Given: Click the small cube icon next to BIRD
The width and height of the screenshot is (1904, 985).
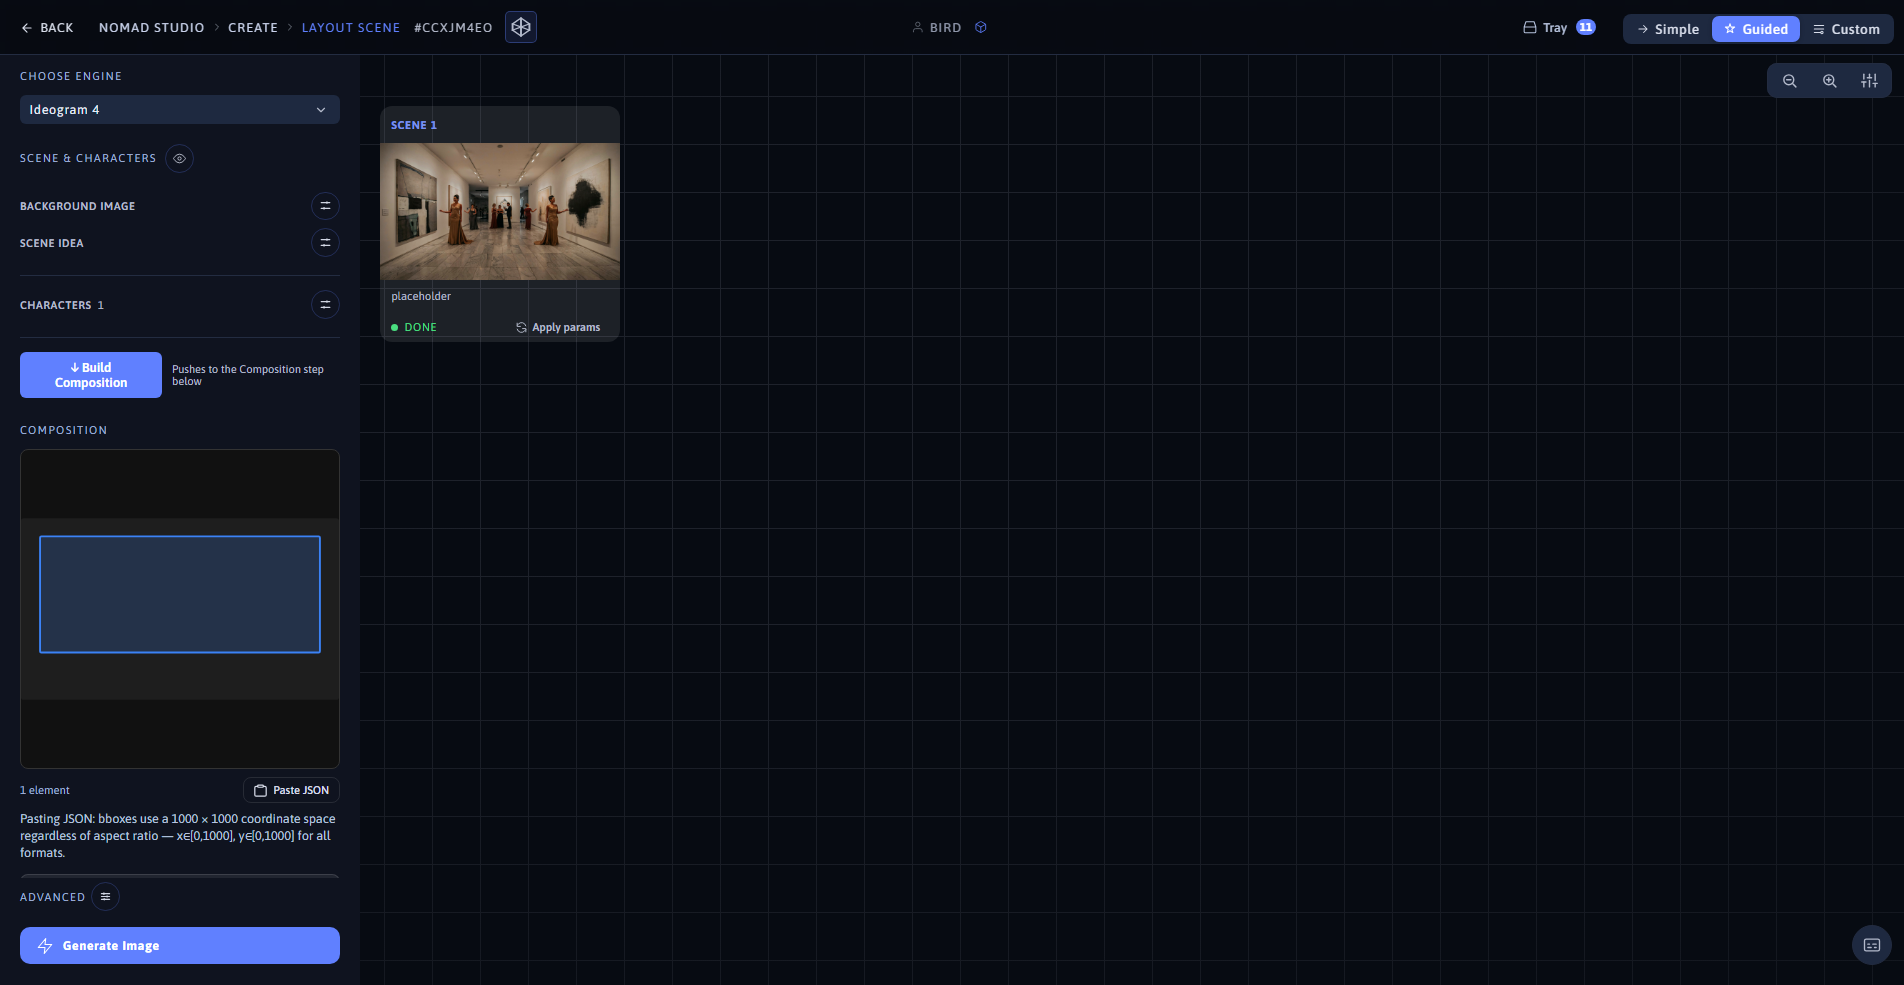Looking at the screenshot, I should (x=981, y=28).
